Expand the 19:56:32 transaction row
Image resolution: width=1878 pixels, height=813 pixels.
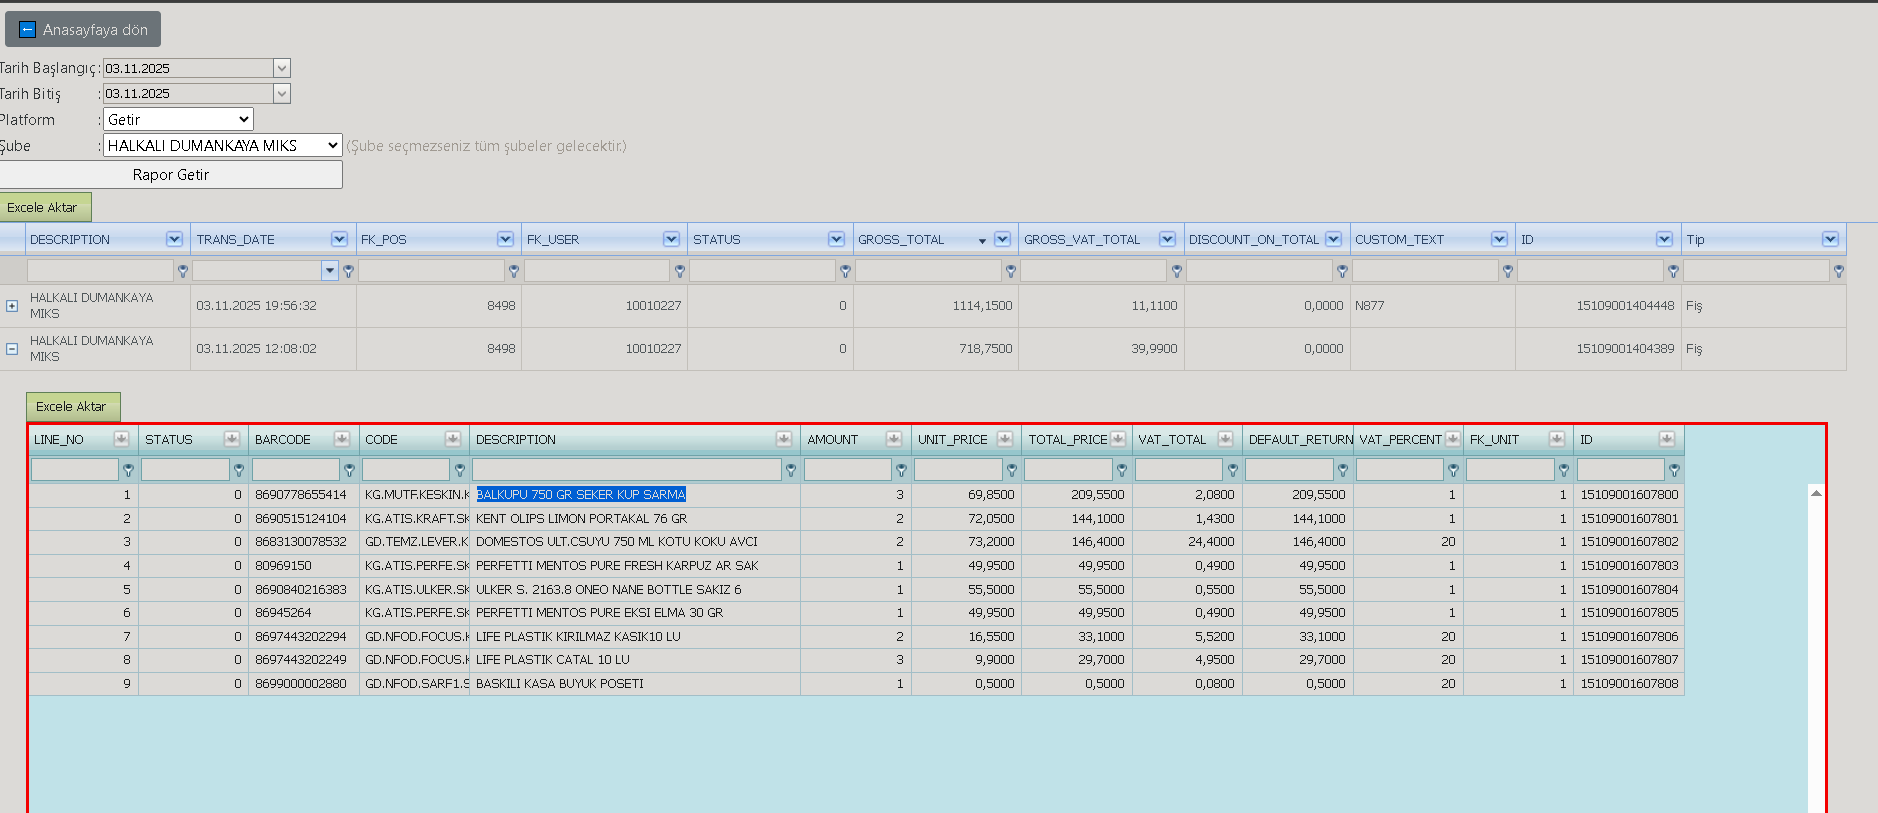point(12,306)
